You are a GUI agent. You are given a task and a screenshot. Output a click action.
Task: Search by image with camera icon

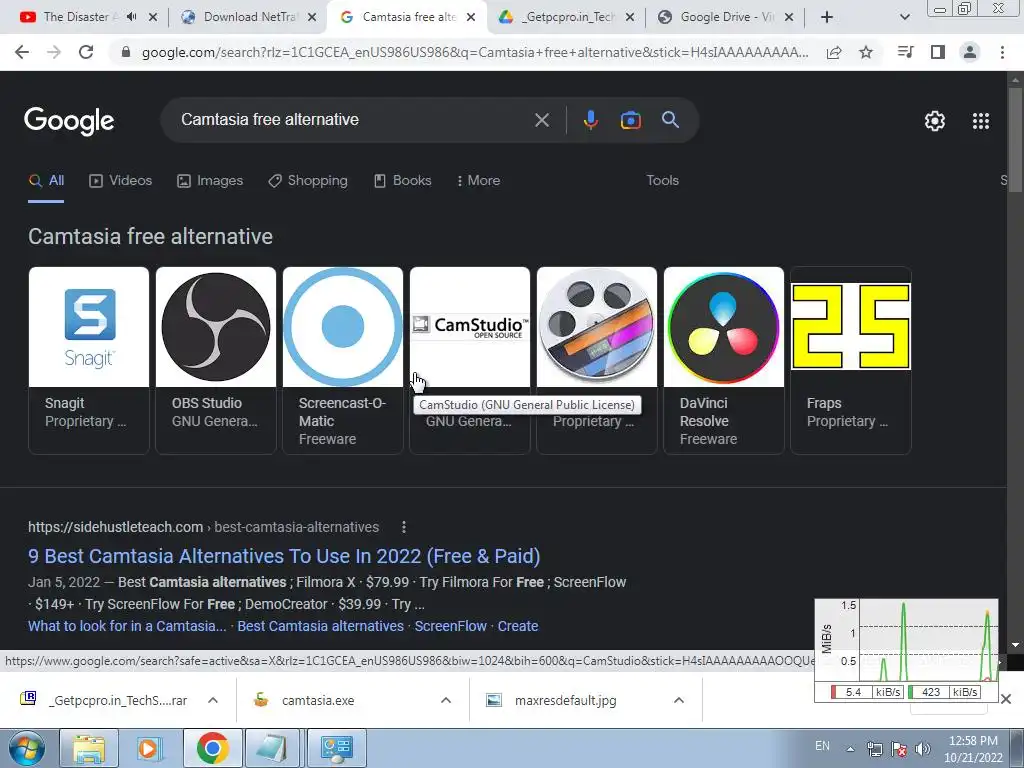click(x=630, y=120)
